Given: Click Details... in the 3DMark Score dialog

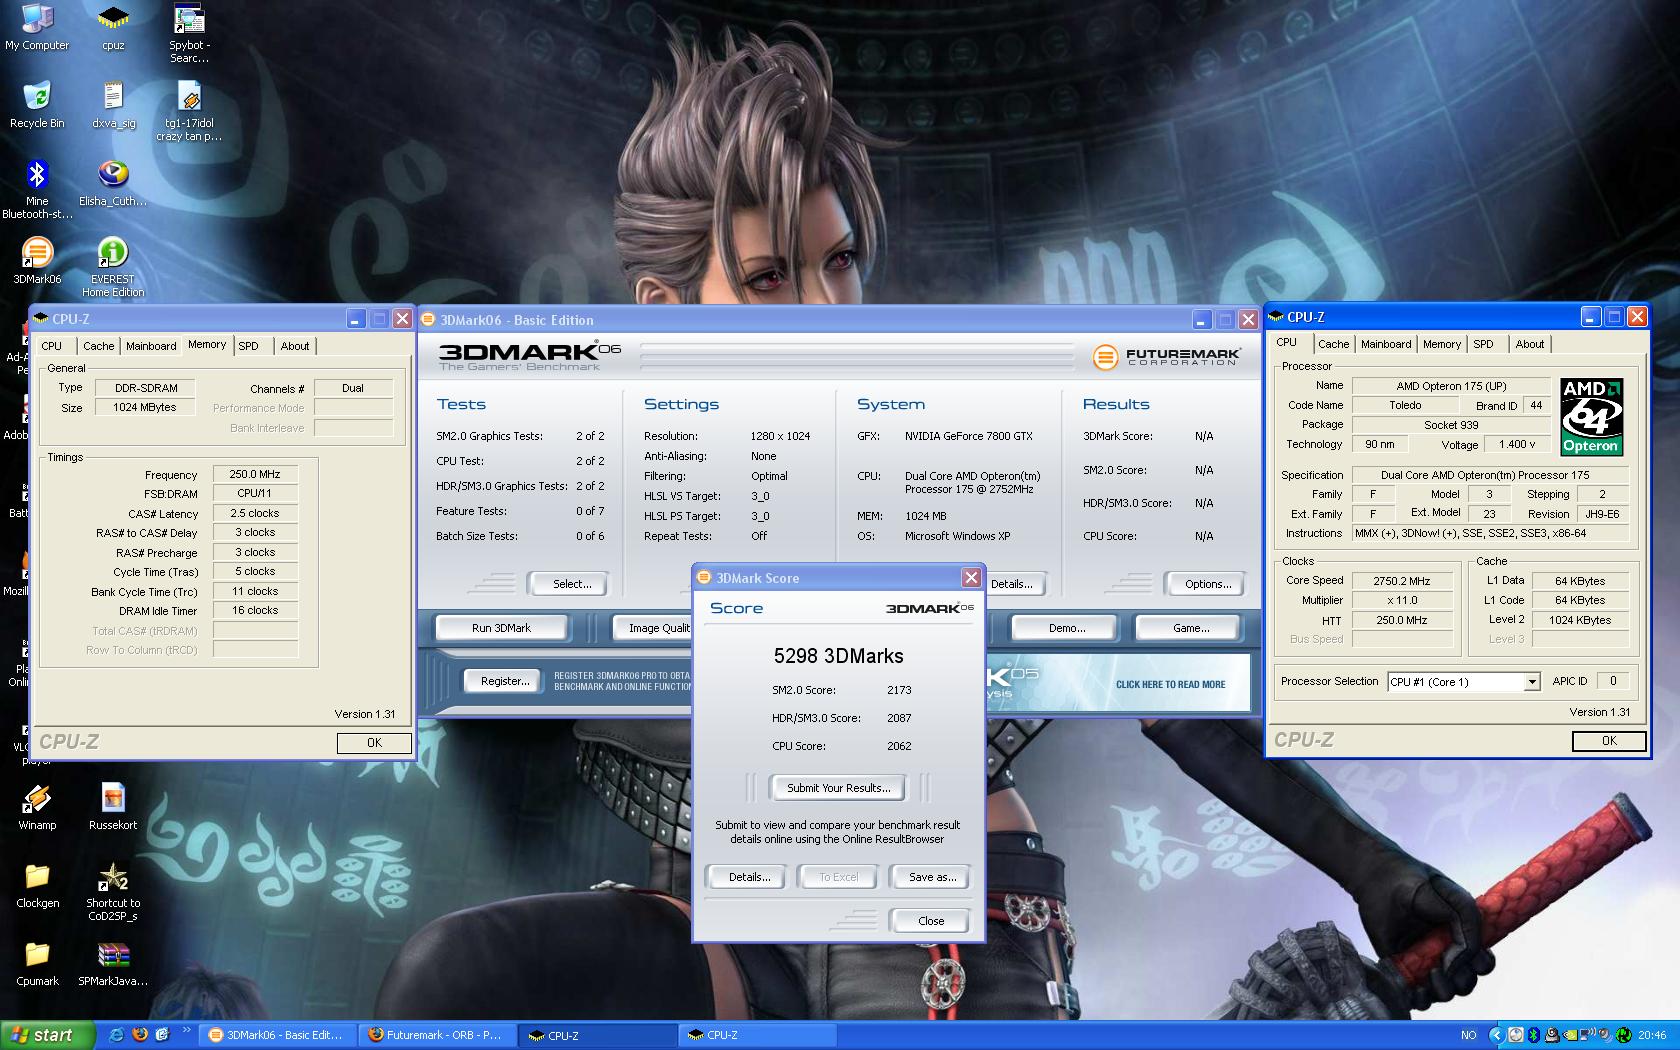Looking at the screenshot, I should click(749, 877).
